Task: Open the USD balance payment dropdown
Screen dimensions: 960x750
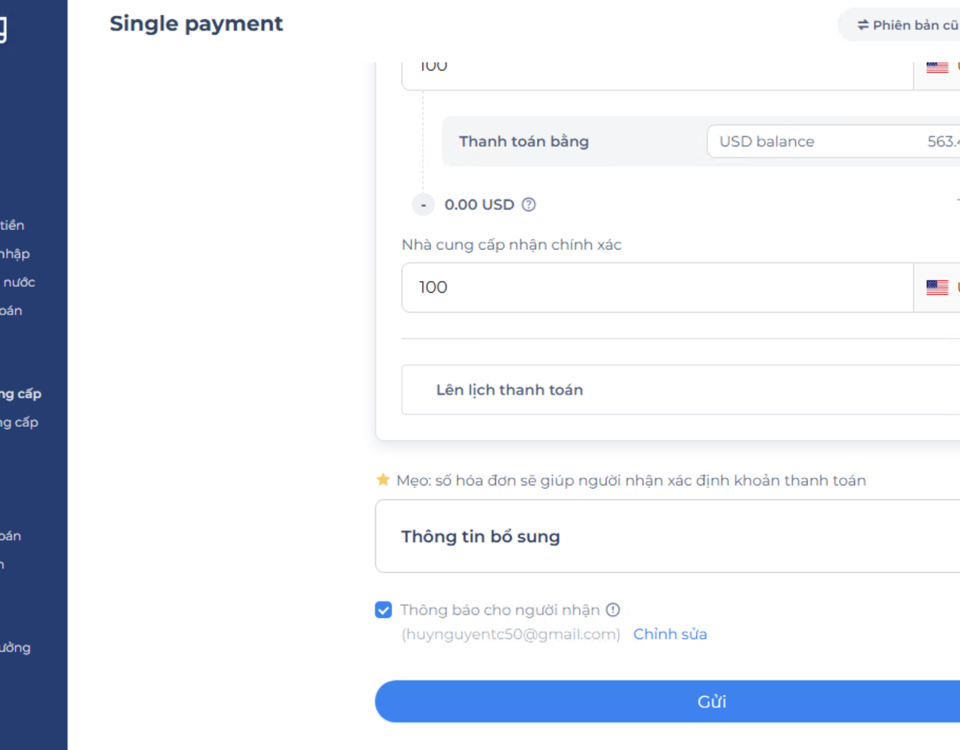Action: click(x=833, y=141)
